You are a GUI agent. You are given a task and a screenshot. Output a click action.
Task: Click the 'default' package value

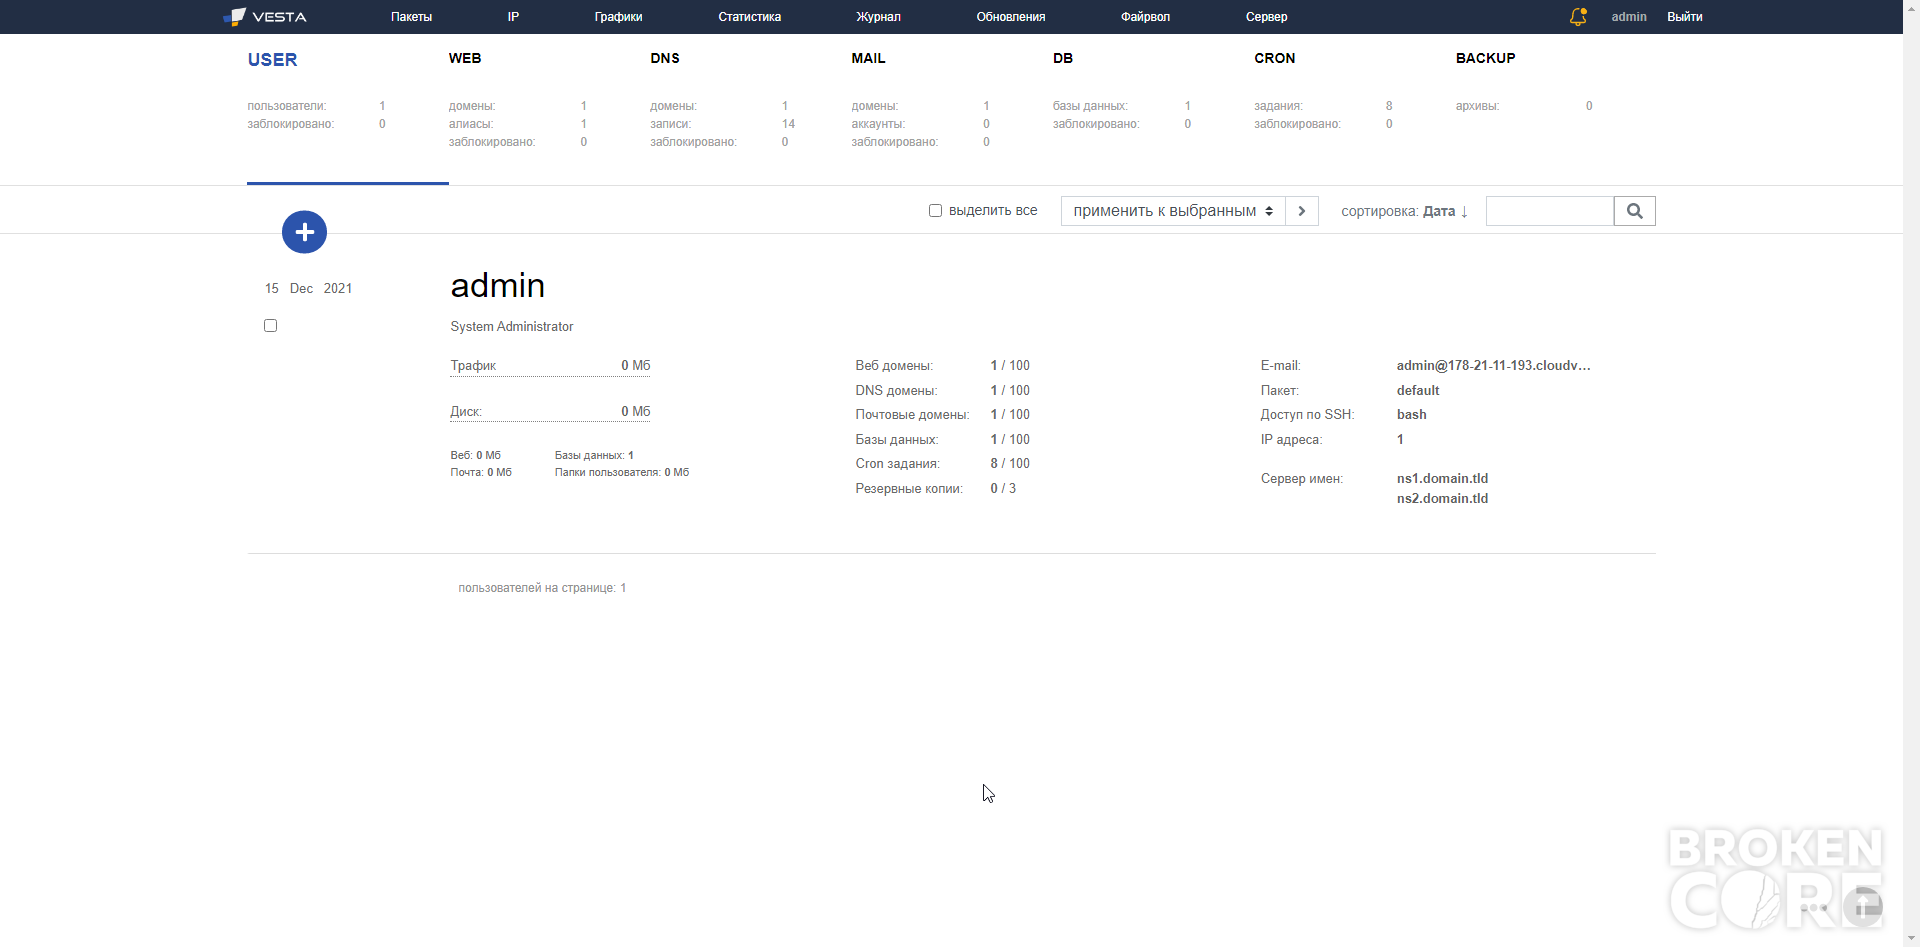coord(1418,391)
